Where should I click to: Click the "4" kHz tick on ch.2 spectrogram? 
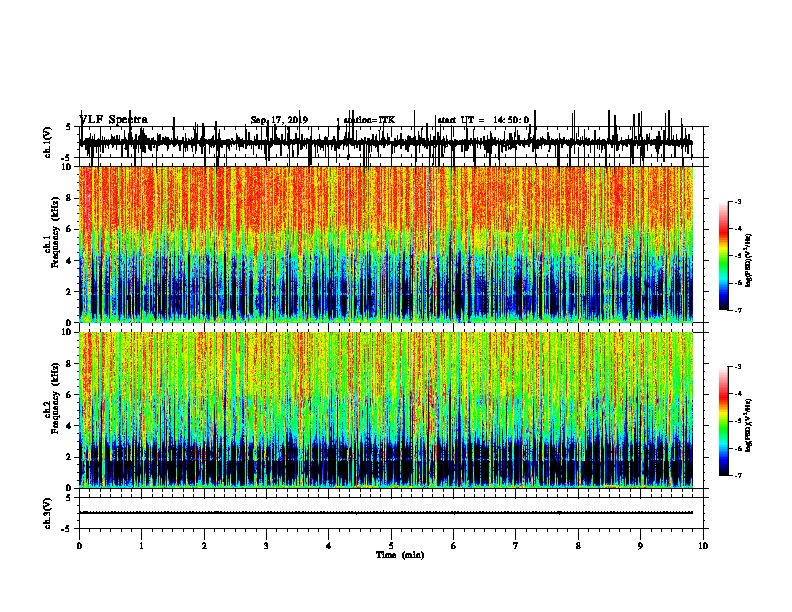pos(70,426)
